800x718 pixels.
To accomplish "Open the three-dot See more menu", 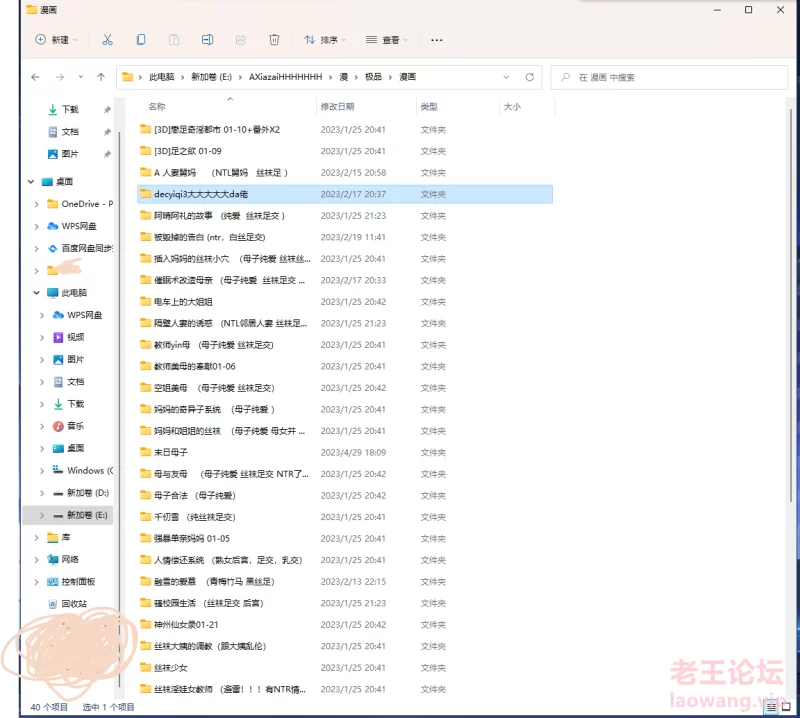I will (437, 40).
